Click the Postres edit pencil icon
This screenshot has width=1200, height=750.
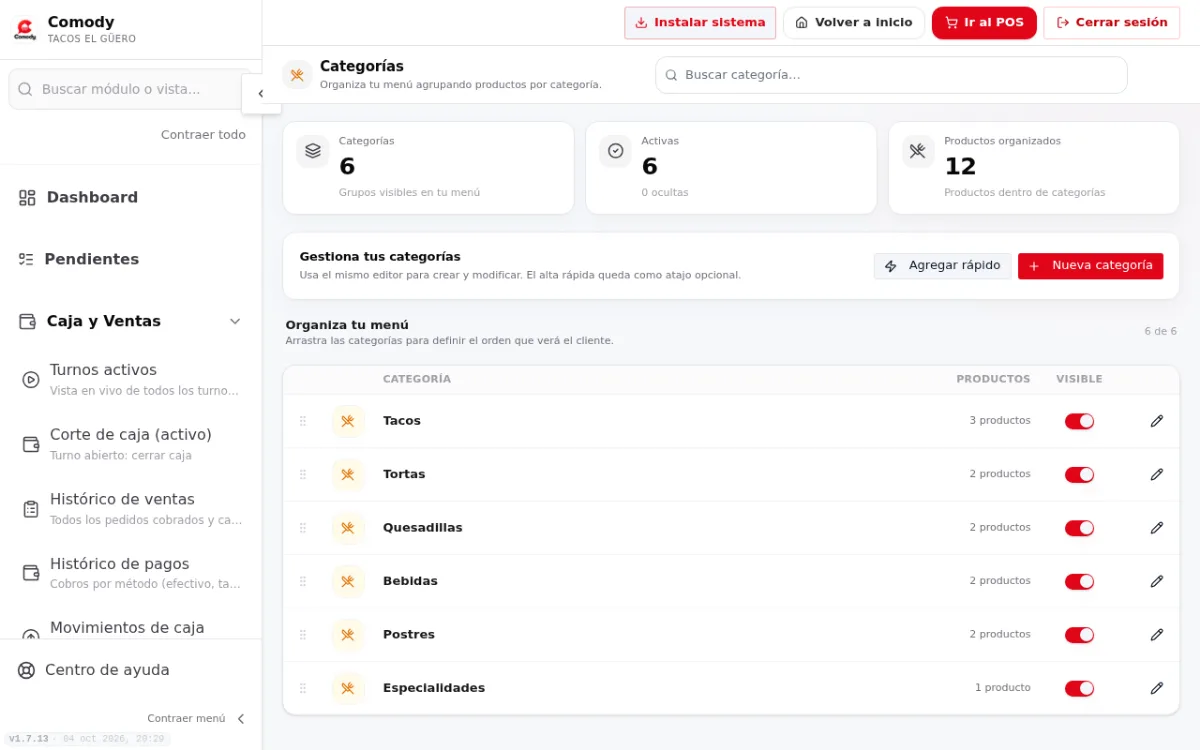[1157, 635]
